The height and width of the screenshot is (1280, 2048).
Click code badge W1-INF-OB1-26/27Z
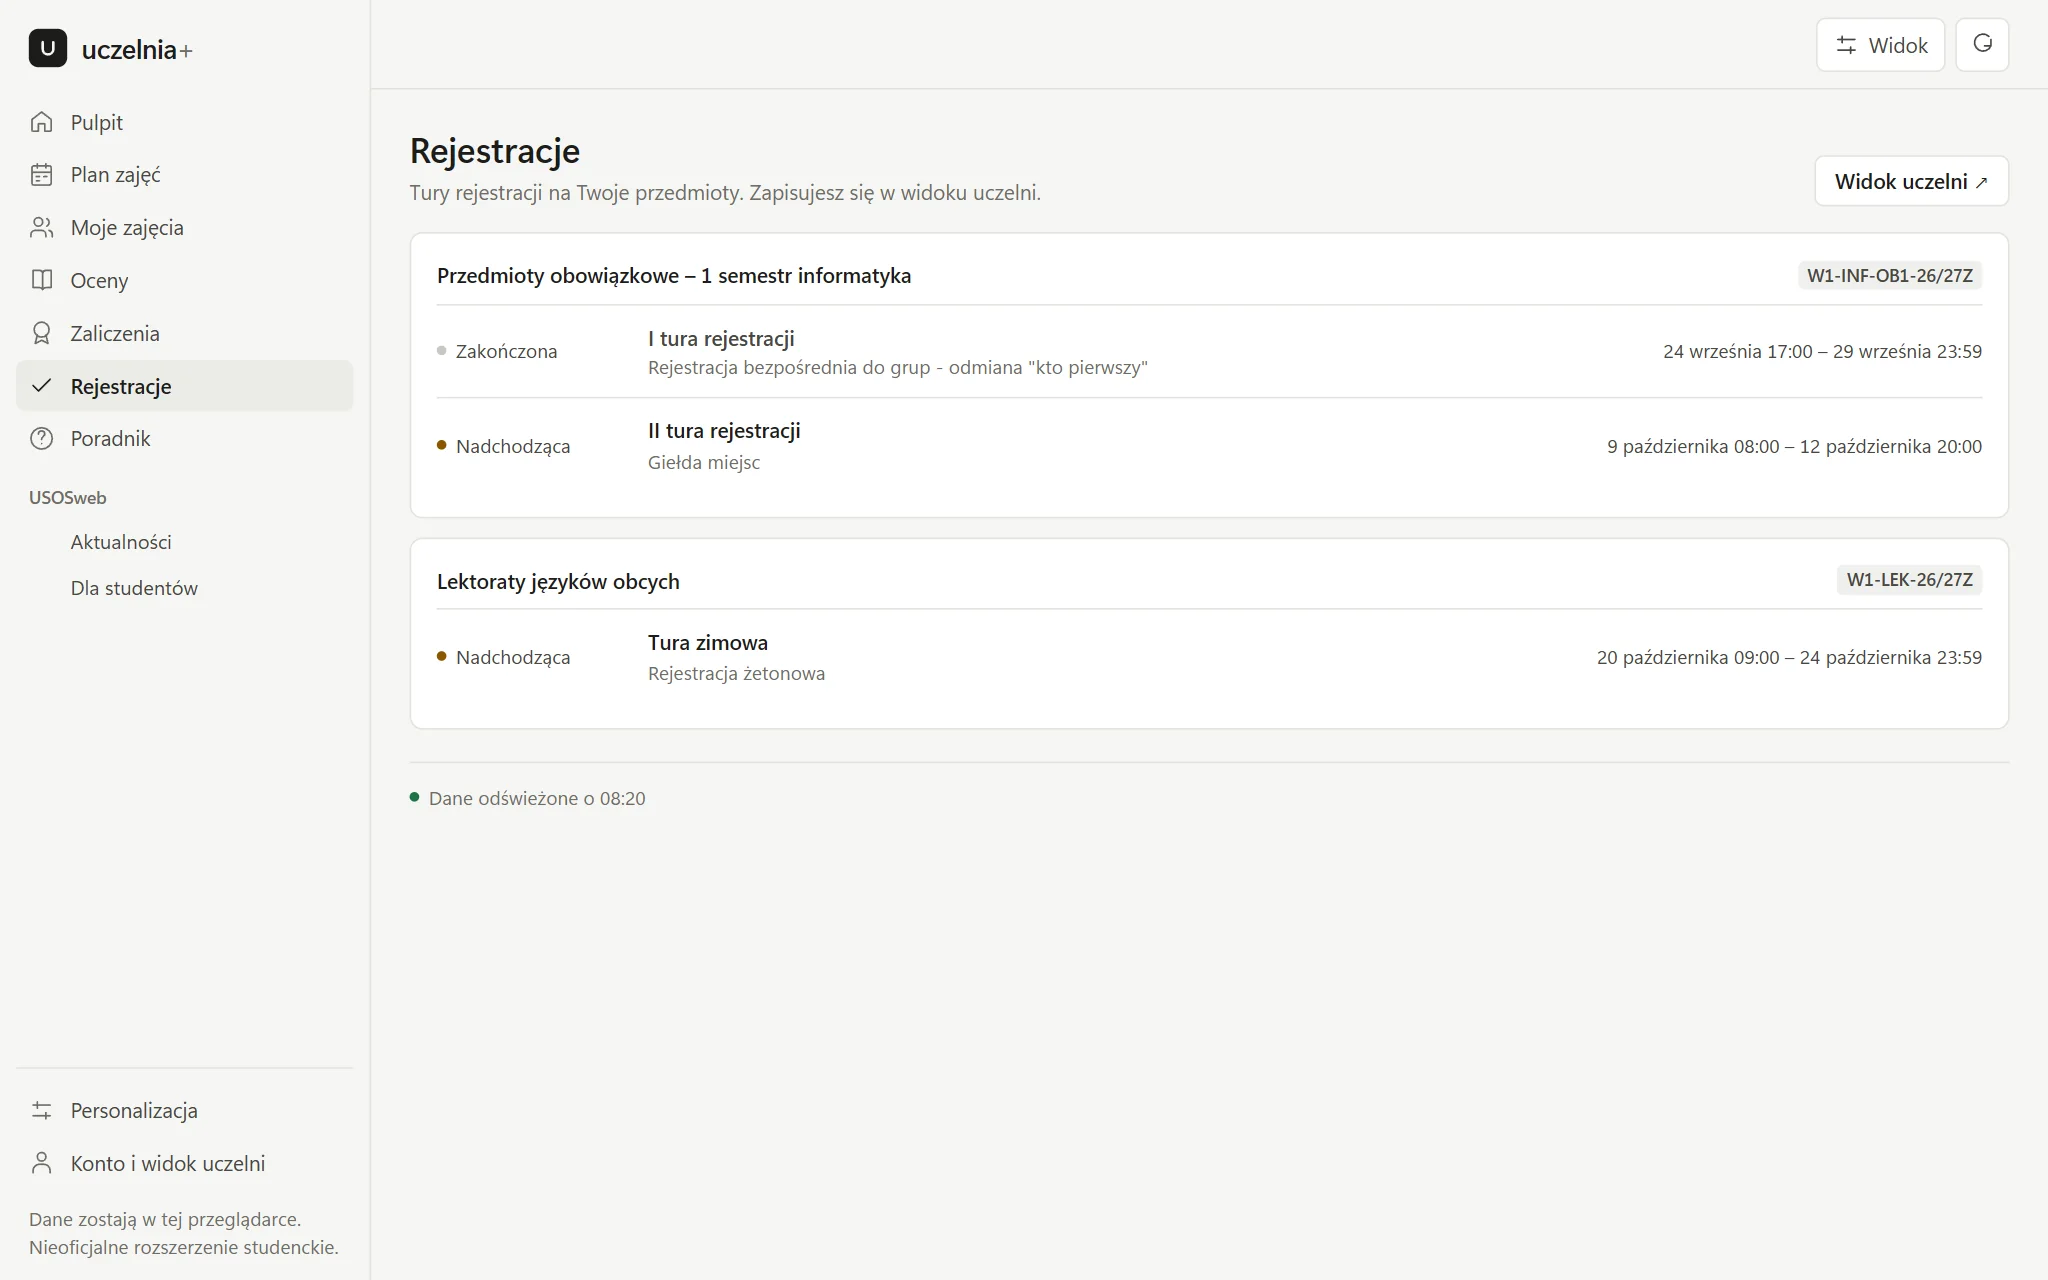pyautogui.click(x=1890, y=275)
